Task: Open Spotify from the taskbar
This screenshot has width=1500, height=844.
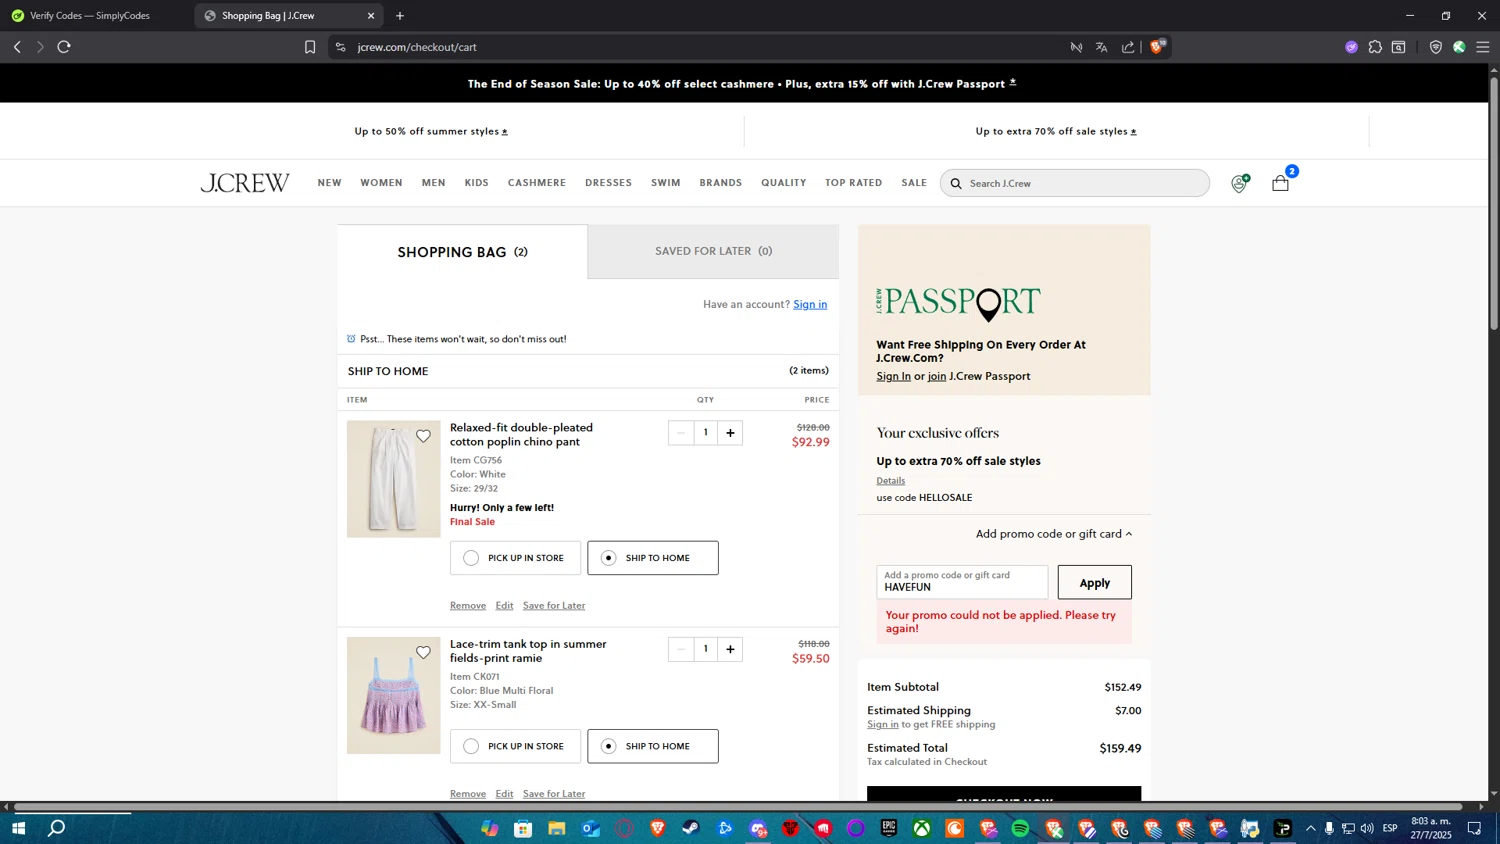Action: click(1020, 828)
